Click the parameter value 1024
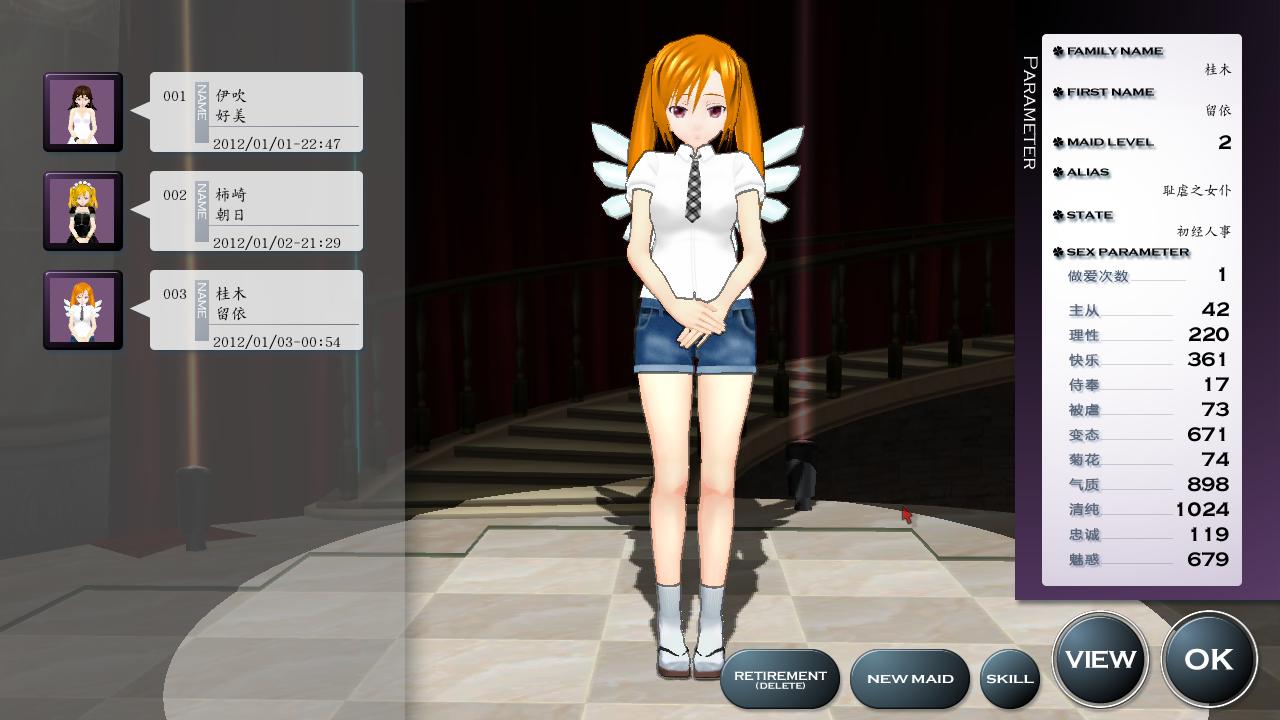This screenshot has width=1280, height=720. tap(1203, 509)
